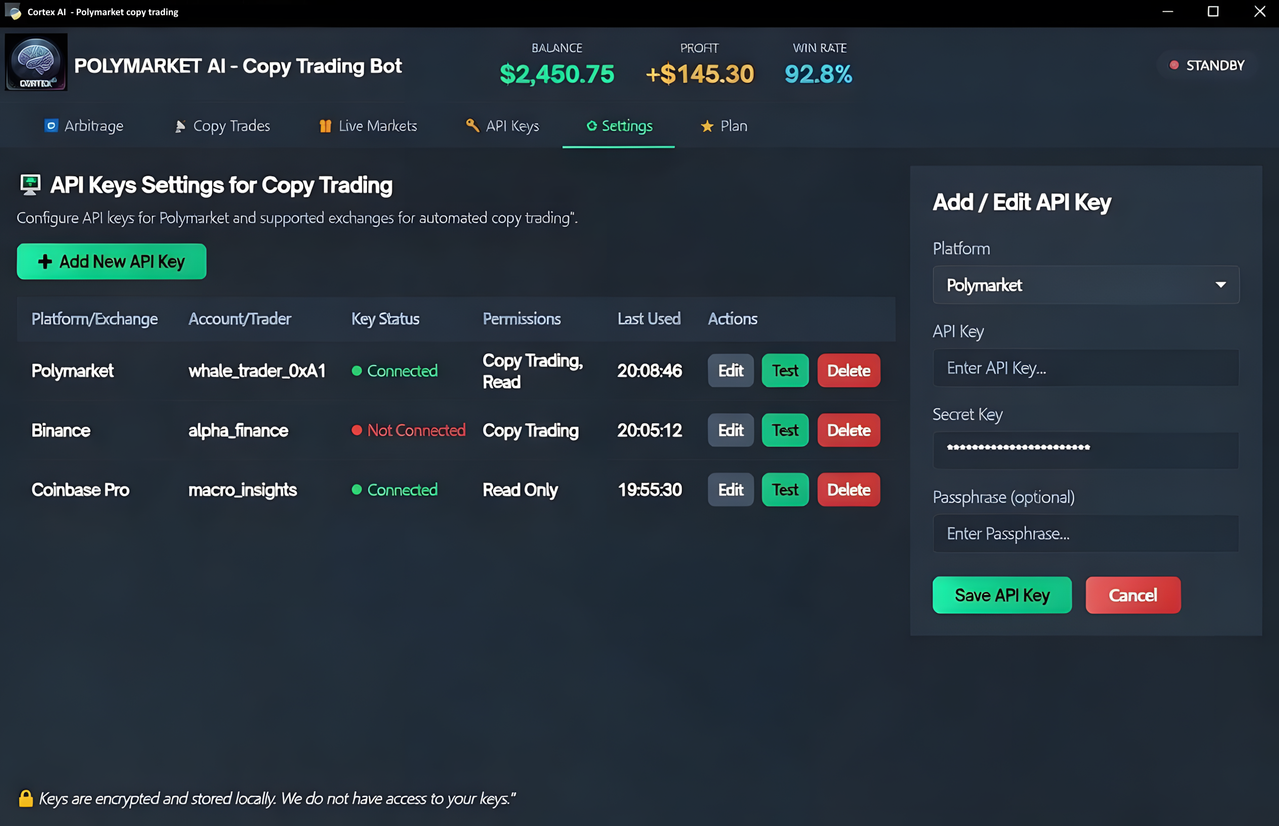Select whale_trader_0xA1 account cell
This screenshot has width=1279, height=826.
click(257, 371)
